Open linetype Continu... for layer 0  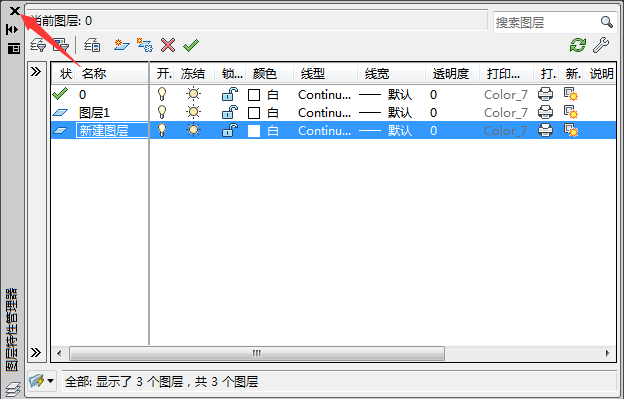pyautogui.click(x=324, y=95)
